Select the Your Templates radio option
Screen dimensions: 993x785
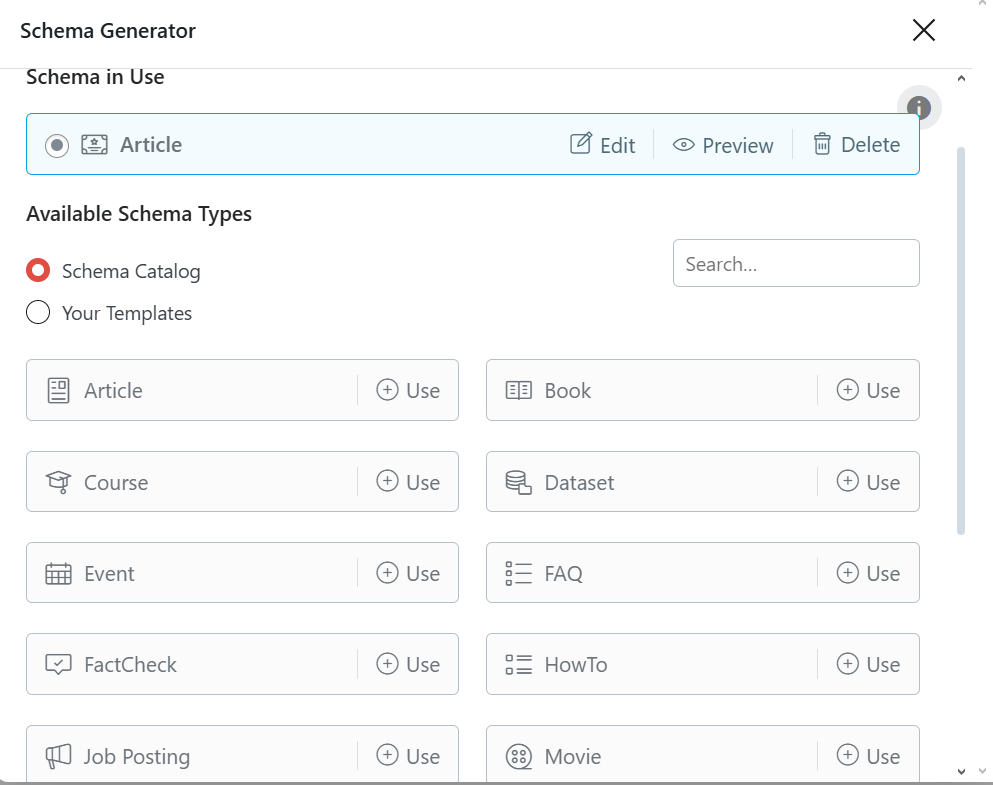(x=38, y=312)
